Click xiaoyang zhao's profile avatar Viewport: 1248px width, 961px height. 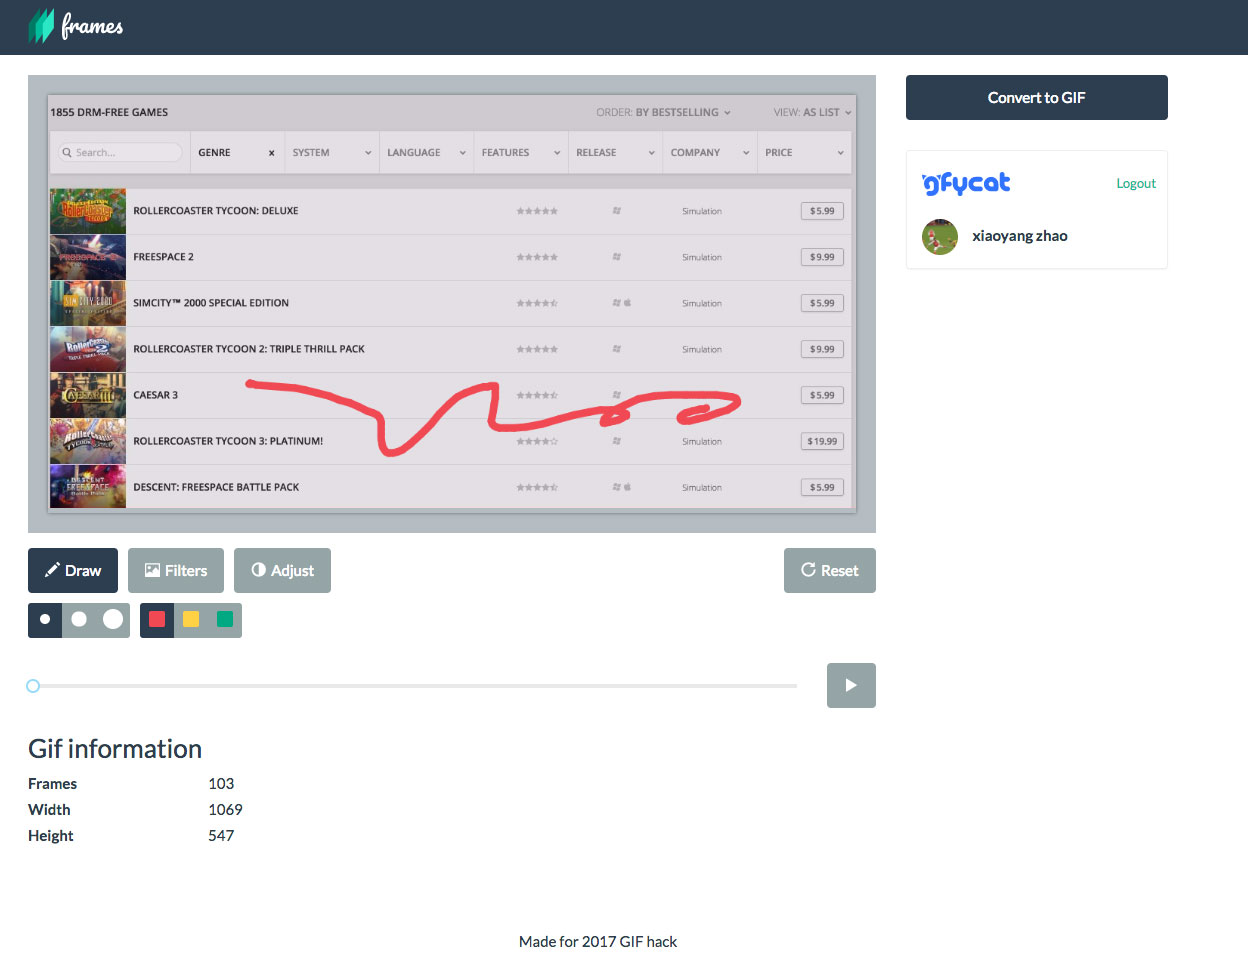(940, 236)
